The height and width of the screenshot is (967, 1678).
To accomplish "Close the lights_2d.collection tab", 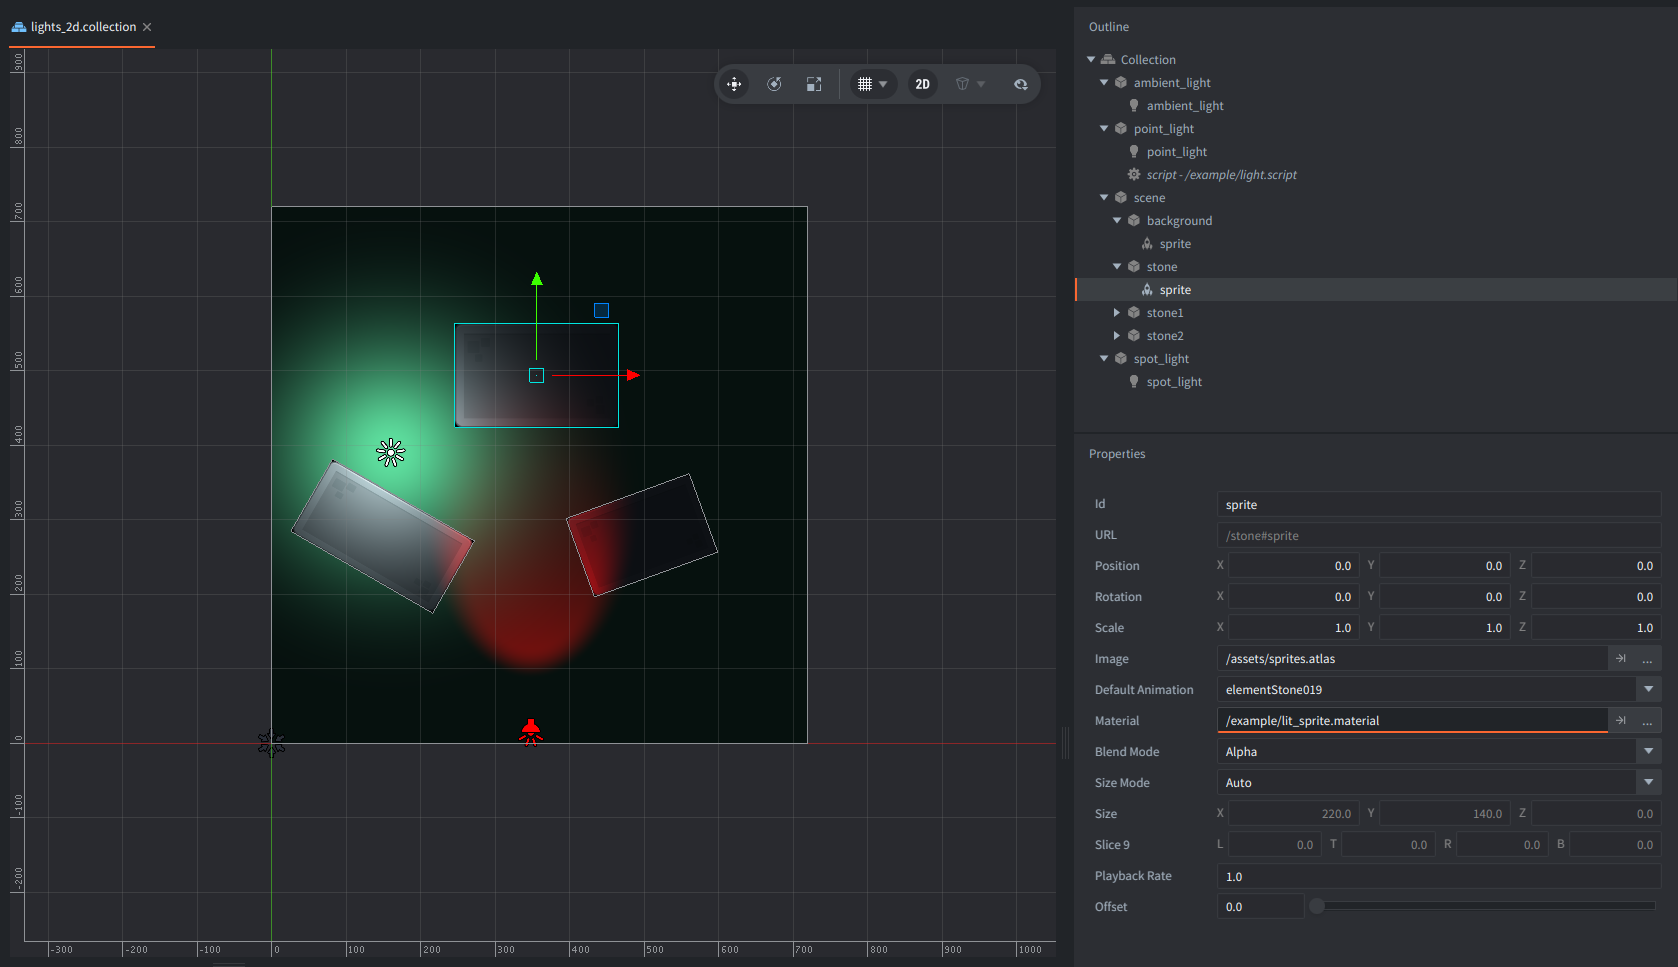I will 147,27.
